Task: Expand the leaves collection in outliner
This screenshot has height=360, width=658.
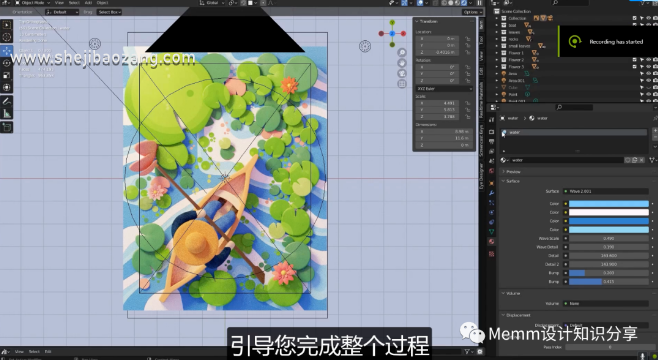Action: pyautogui.click(x=497, y=32)
